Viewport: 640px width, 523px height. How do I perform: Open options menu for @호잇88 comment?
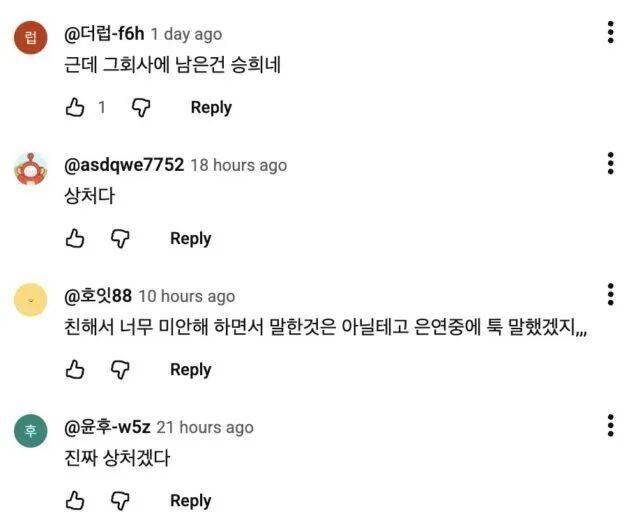[610, 295]
